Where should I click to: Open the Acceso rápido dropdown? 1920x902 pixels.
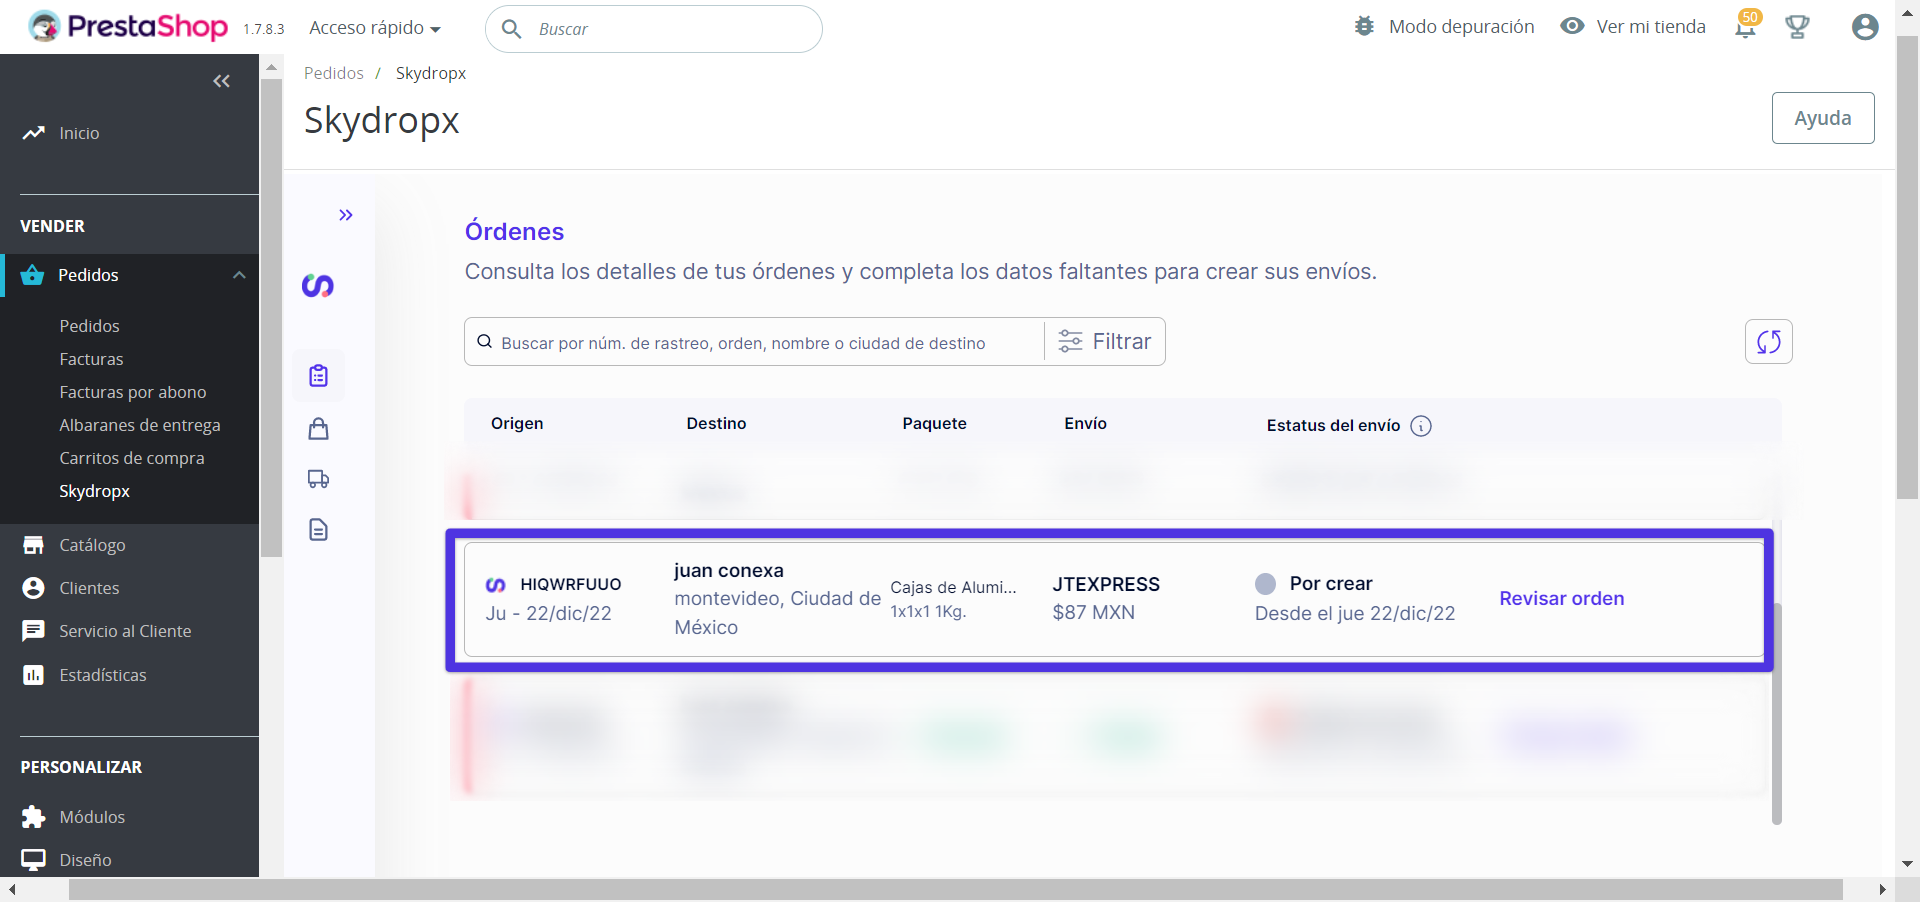click(375, 28)
